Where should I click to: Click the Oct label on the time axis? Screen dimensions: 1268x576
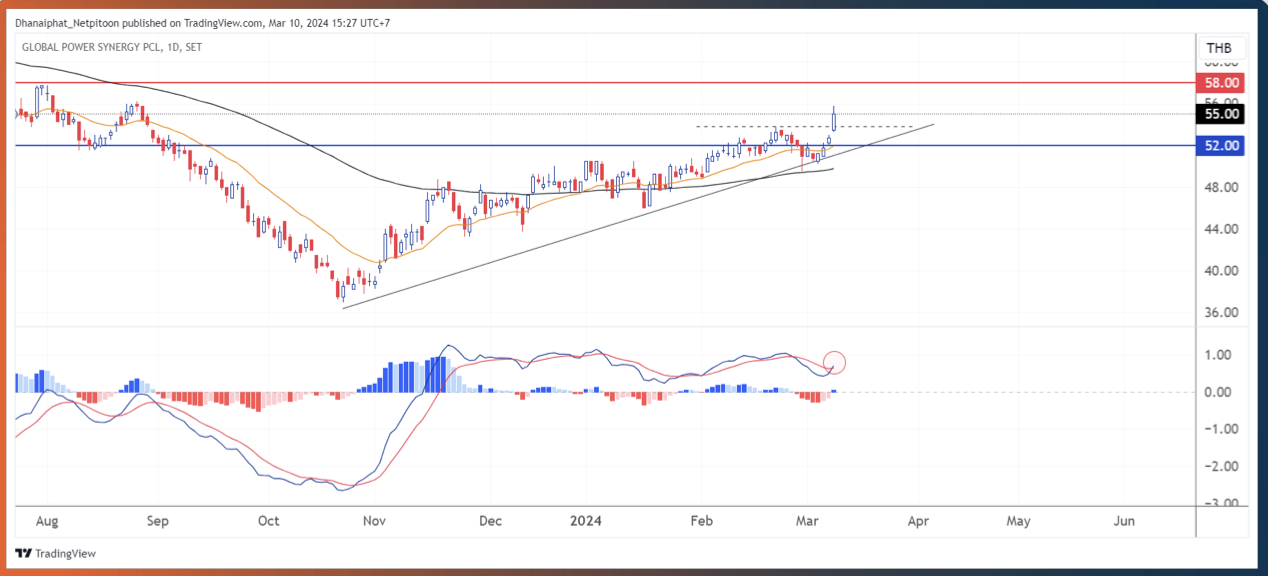click(x=268, y=521)
